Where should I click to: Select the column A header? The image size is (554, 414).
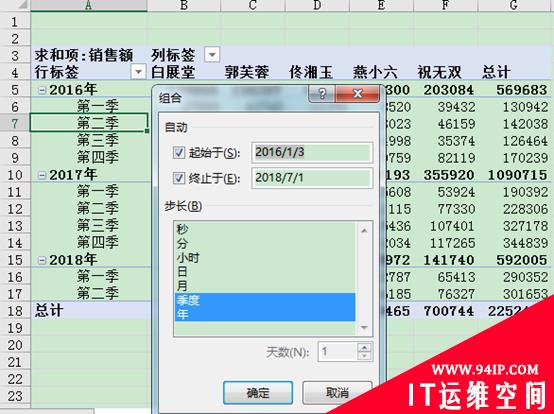[89, 5]
